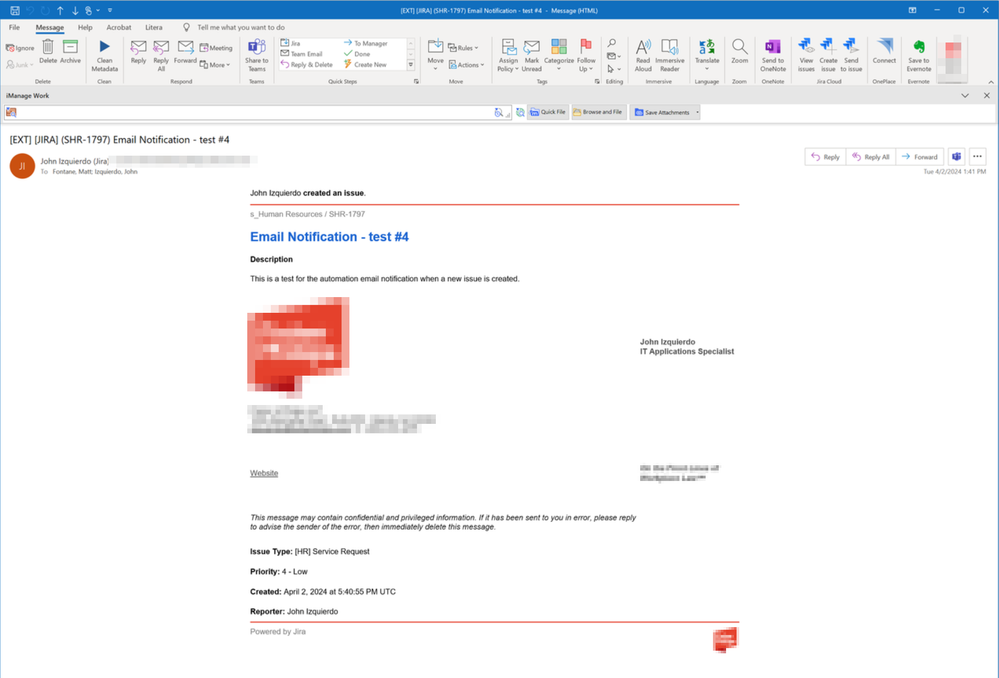Click Send to issue in Jira Cloud
999x678 pixels.
(x=851, y=56)
